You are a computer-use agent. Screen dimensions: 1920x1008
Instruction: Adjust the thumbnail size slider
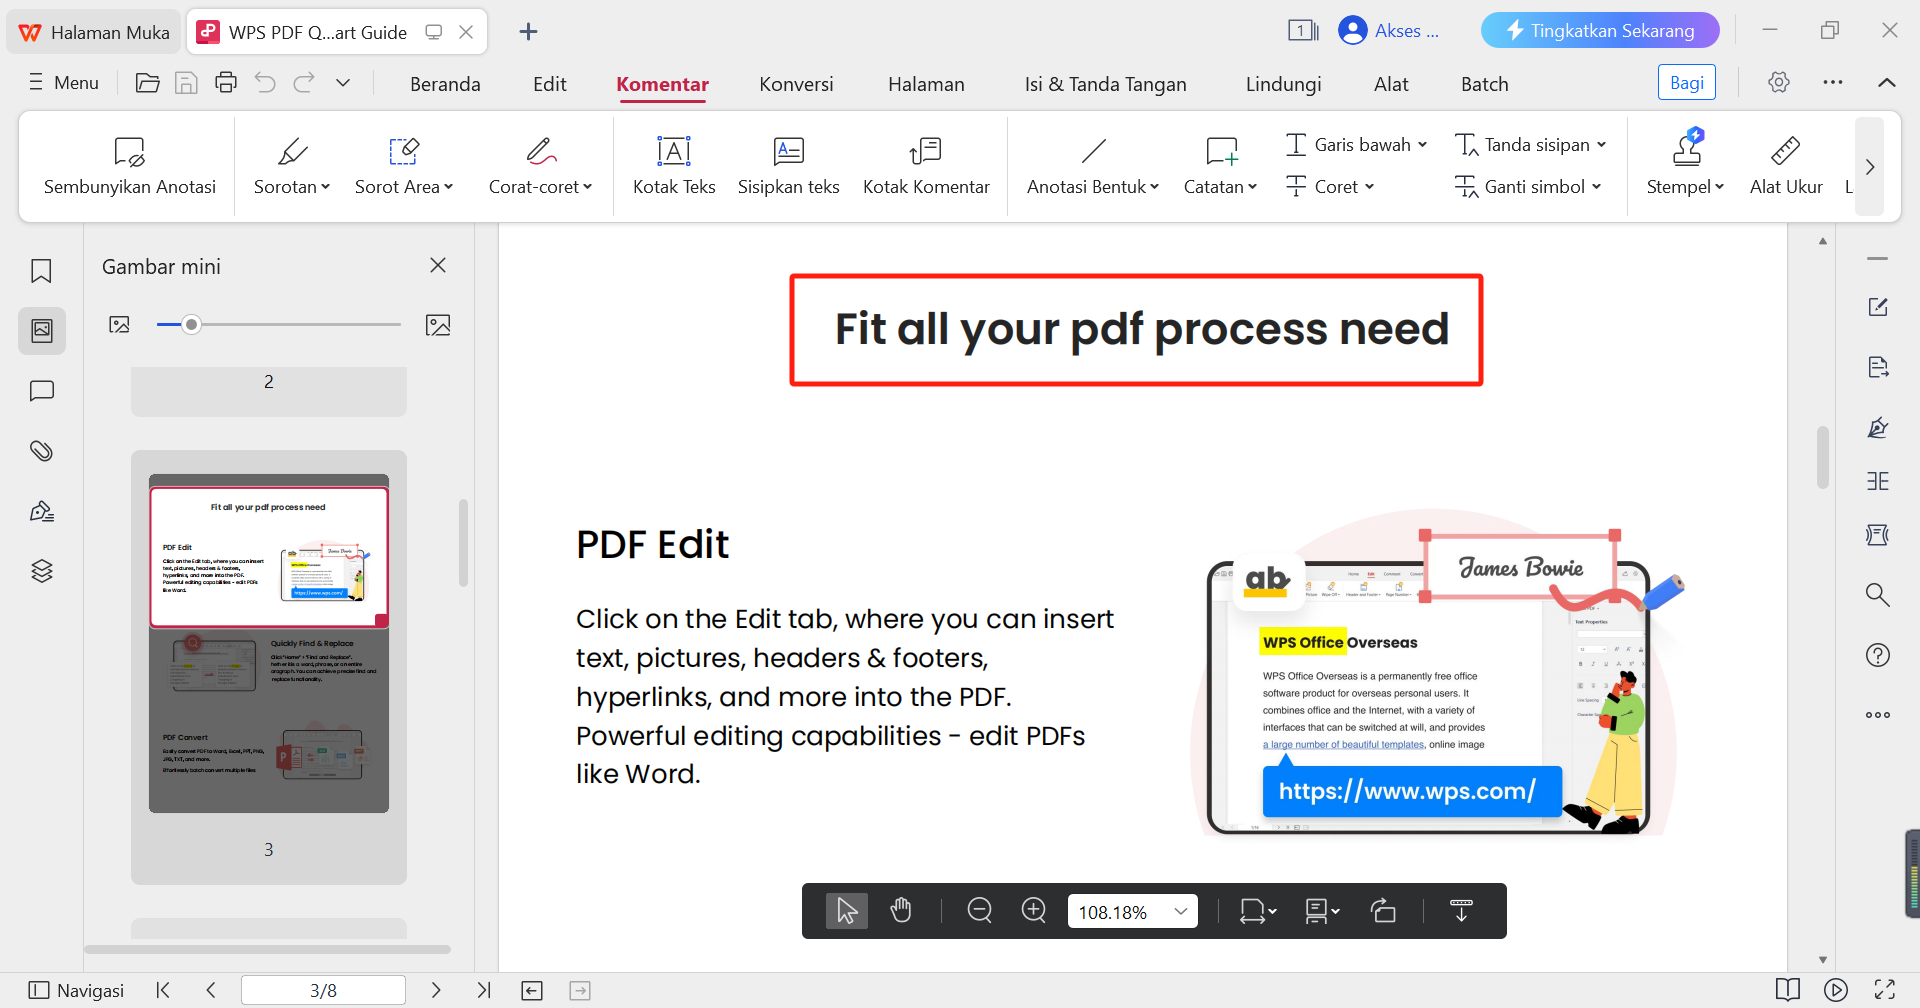[191, 324]
